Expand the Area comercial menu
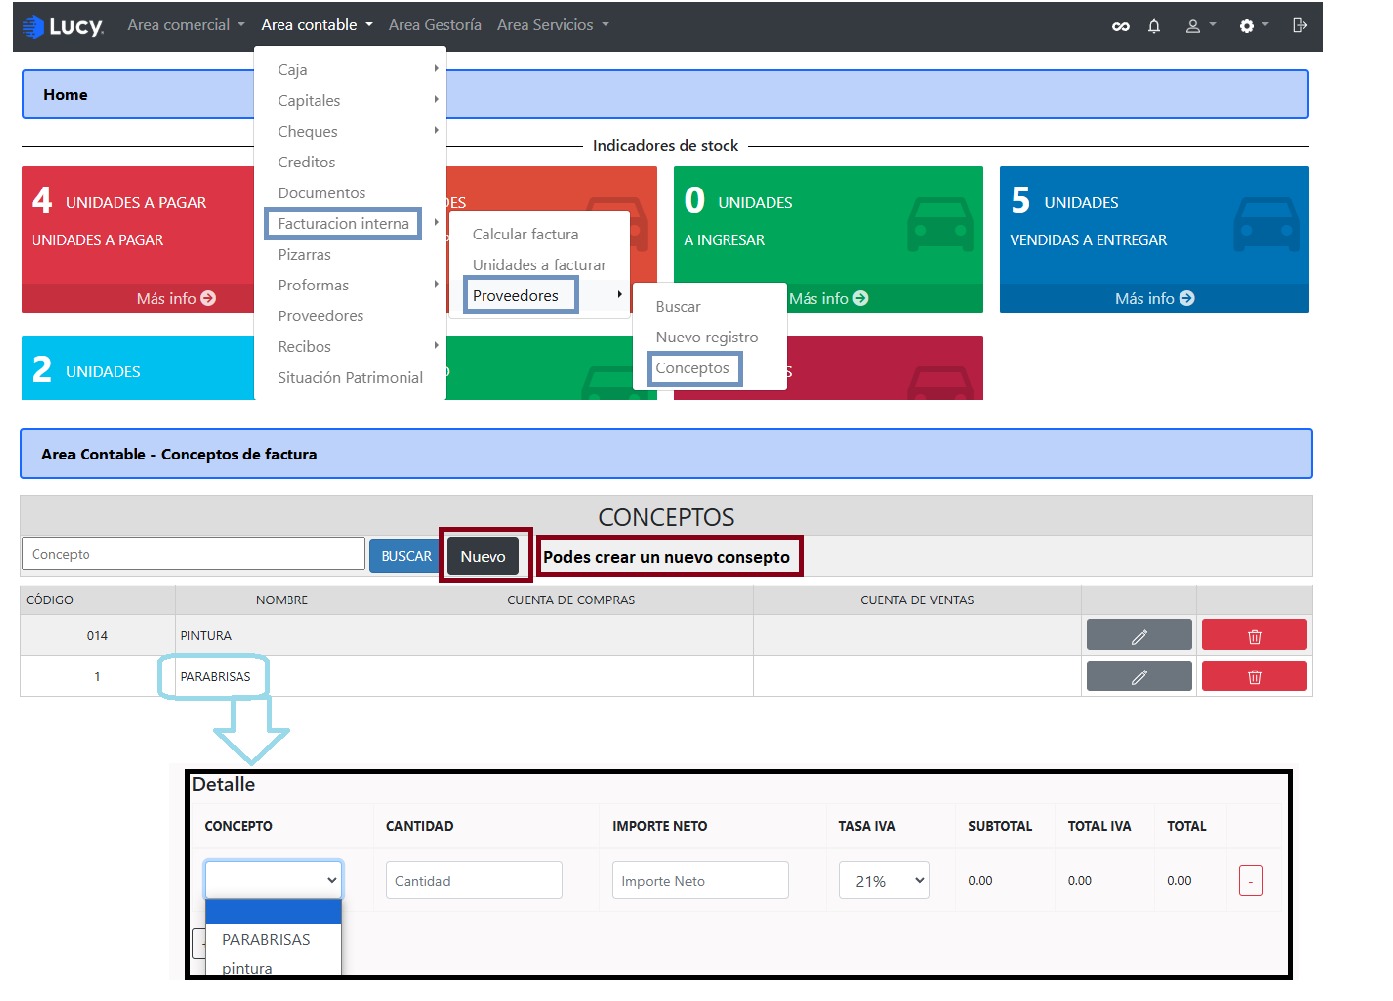 tap(186, 25)
